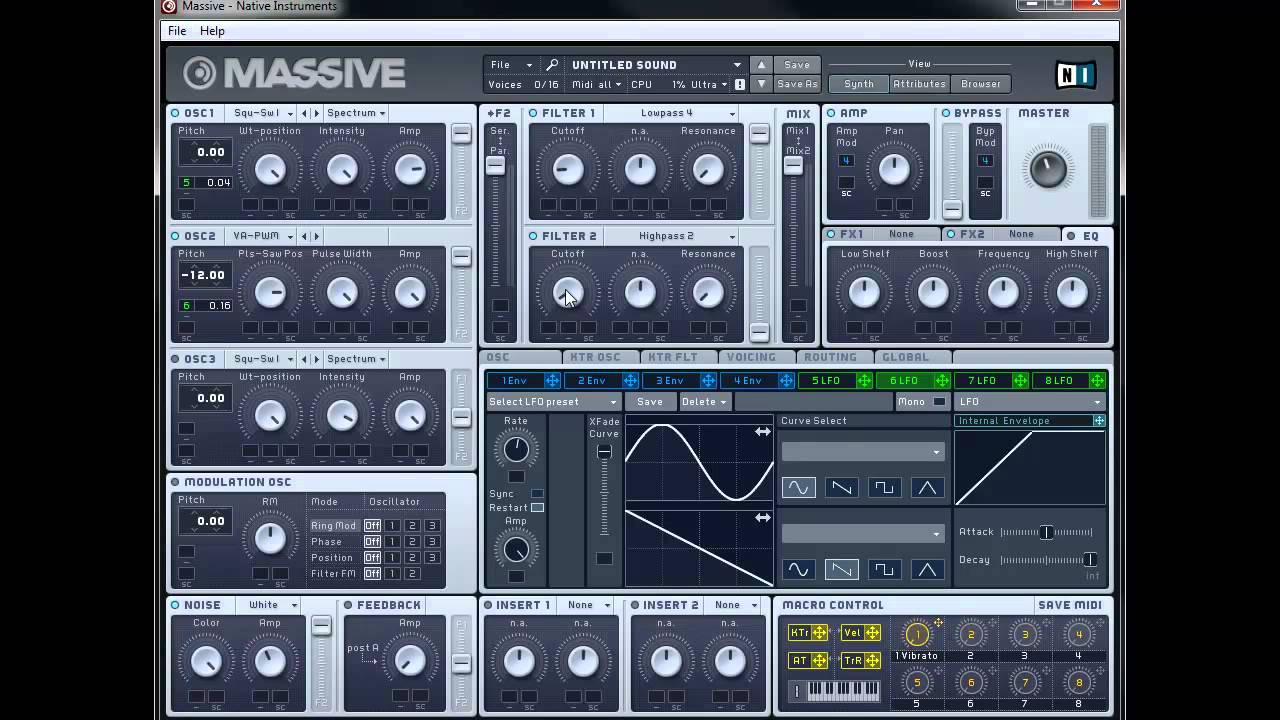1280x720 pixels.
Task: Toggle the Noise section LED
Action: (x=175, y=605)
